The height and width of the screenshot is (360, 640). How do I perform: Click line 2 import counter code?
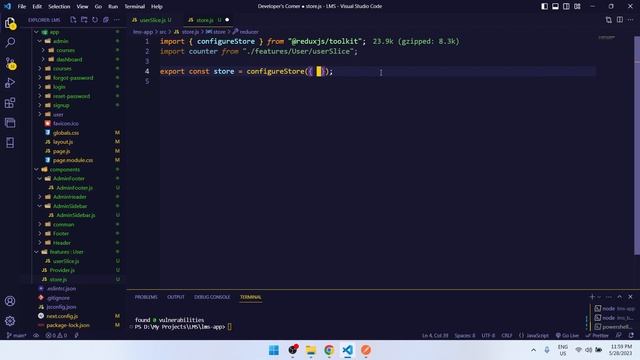coord(259,51)
